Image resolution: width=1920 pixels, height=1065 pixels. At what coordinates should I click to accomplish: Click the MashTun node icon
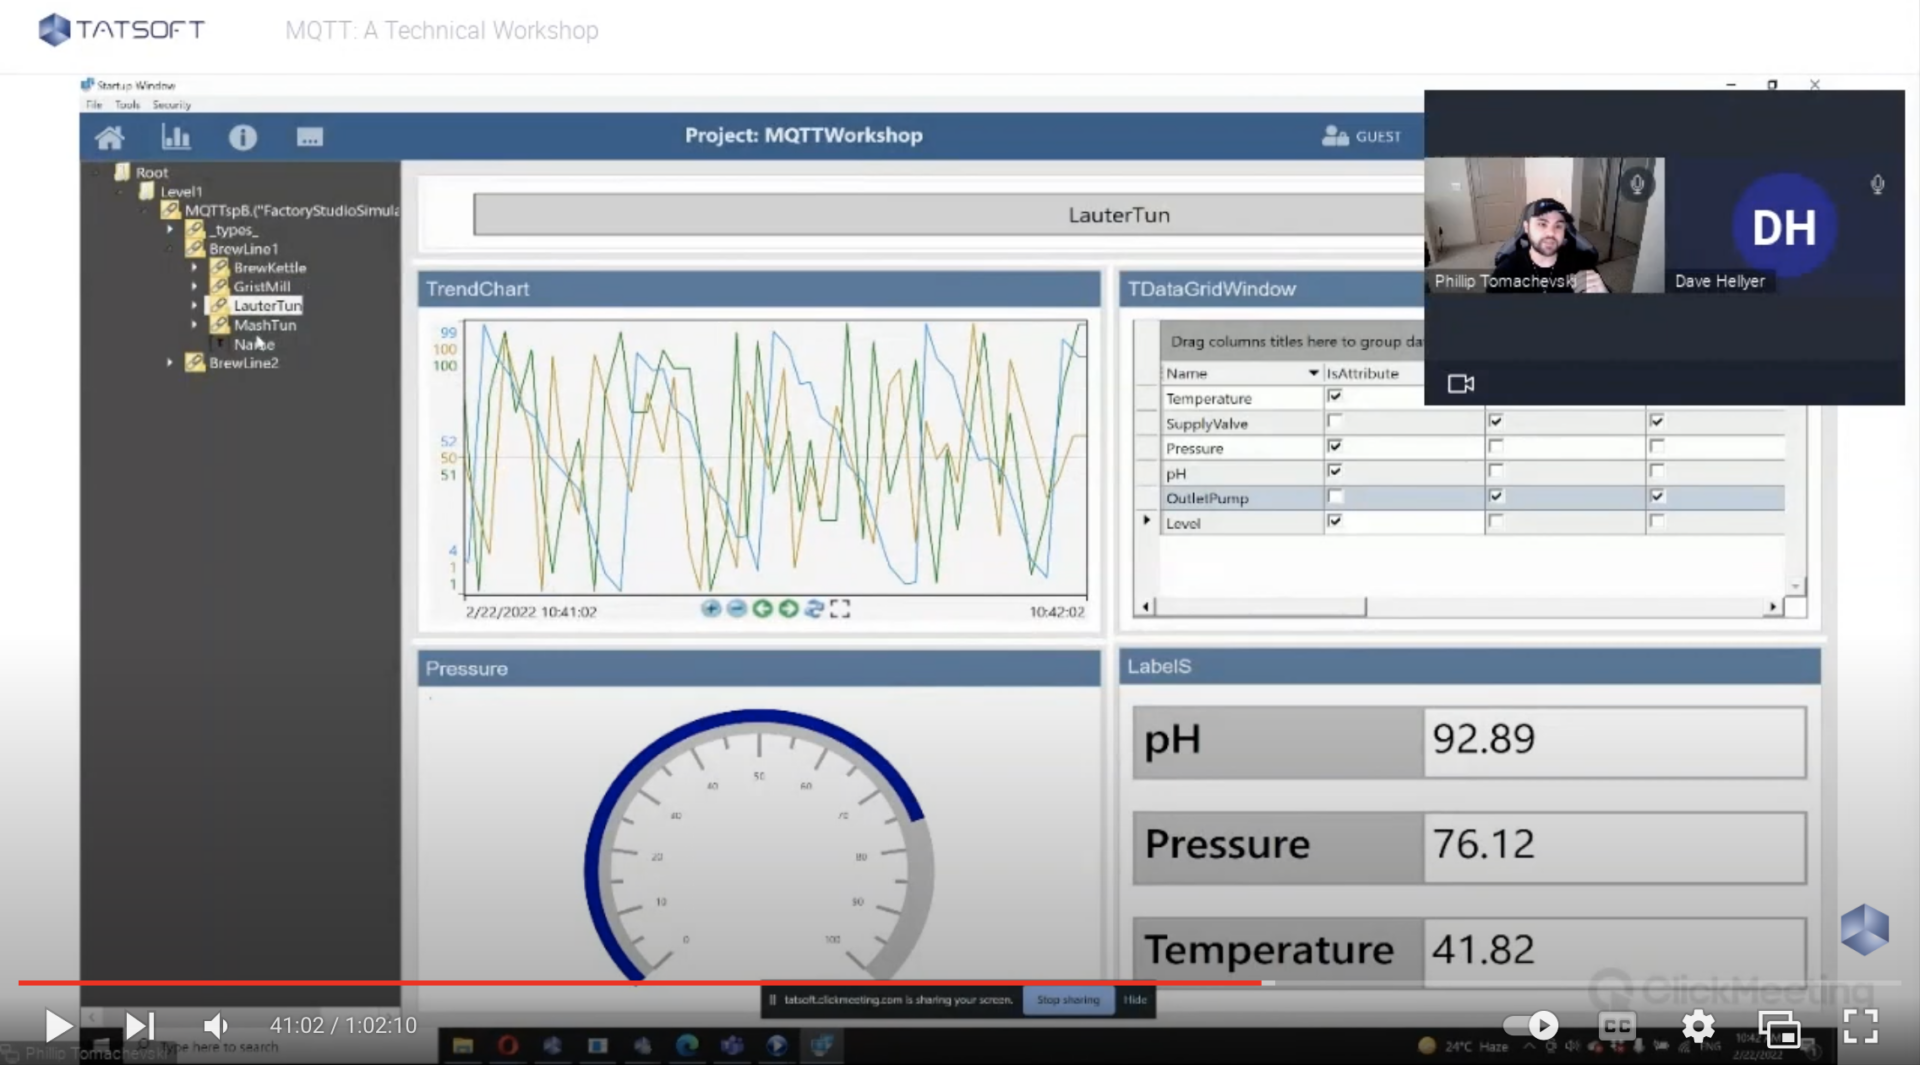point(220,324)
